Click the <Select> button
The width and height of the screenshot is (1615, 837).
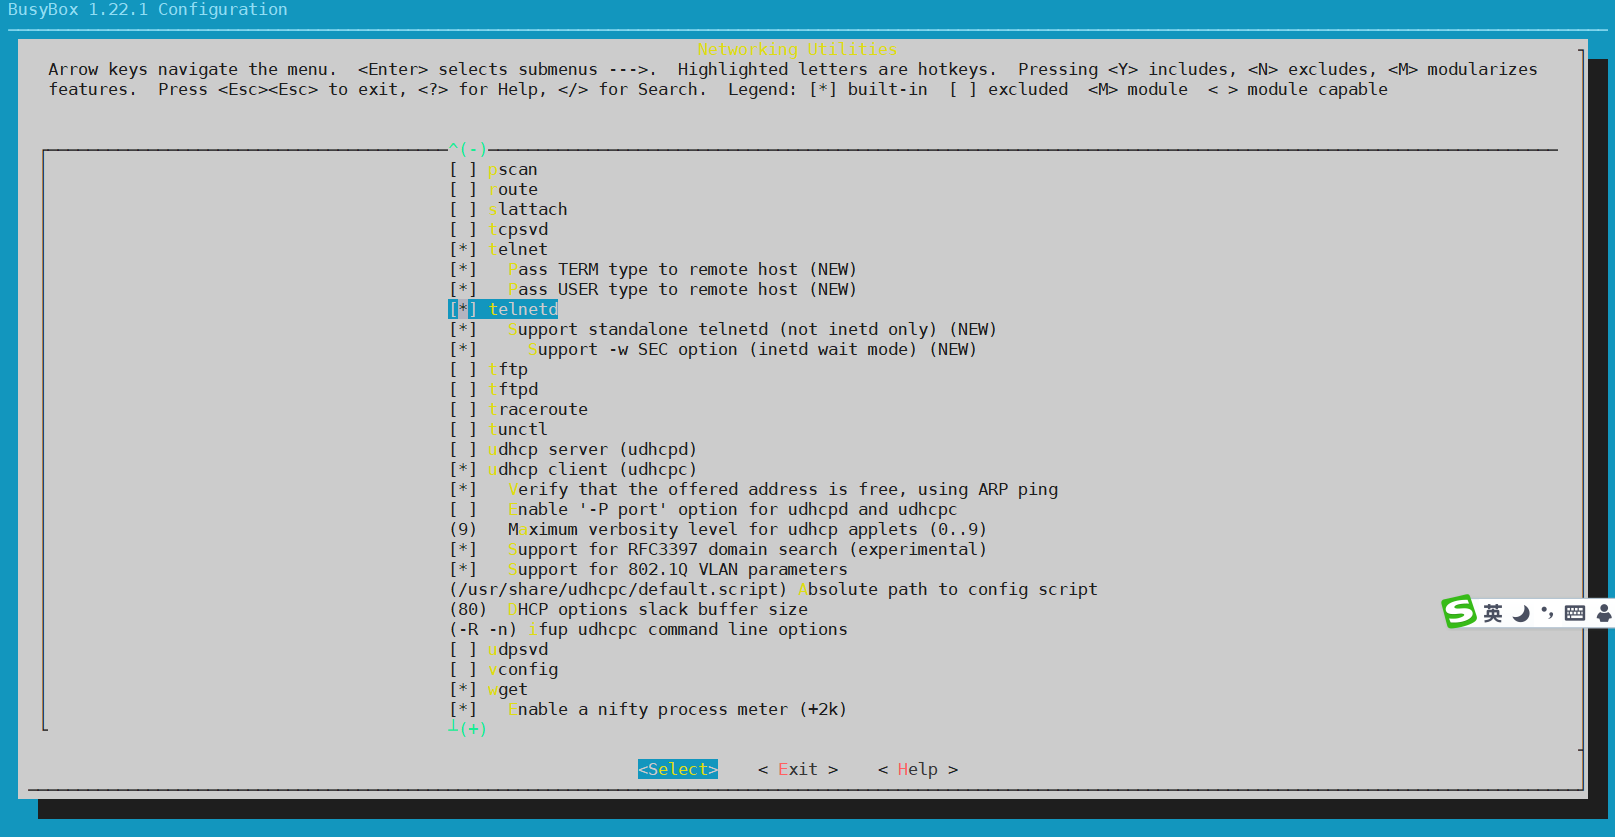point(678,769)
